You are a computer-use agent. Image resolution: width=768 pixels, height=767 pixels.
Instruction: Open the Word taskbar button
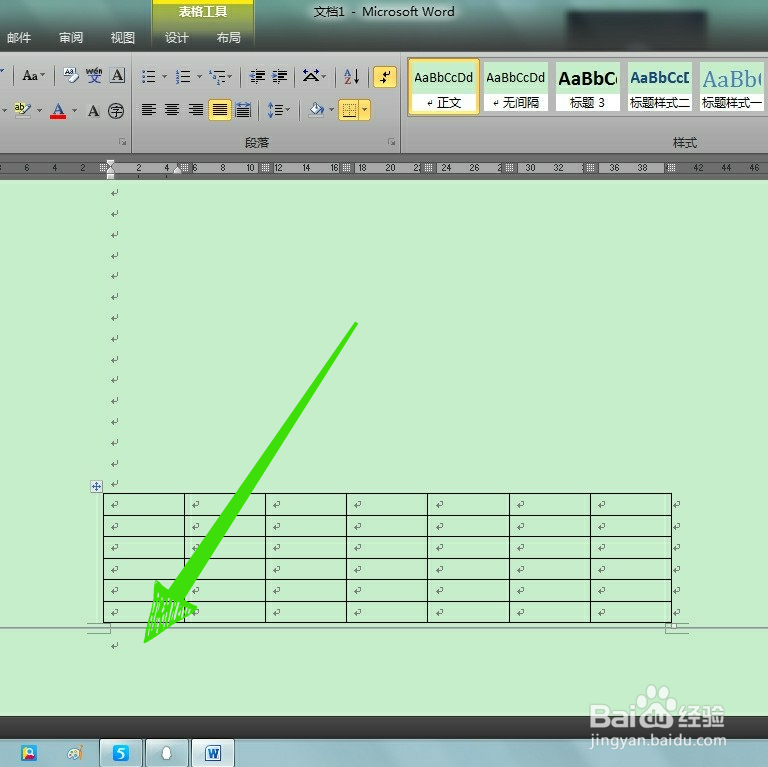click(x=213, y=753)
